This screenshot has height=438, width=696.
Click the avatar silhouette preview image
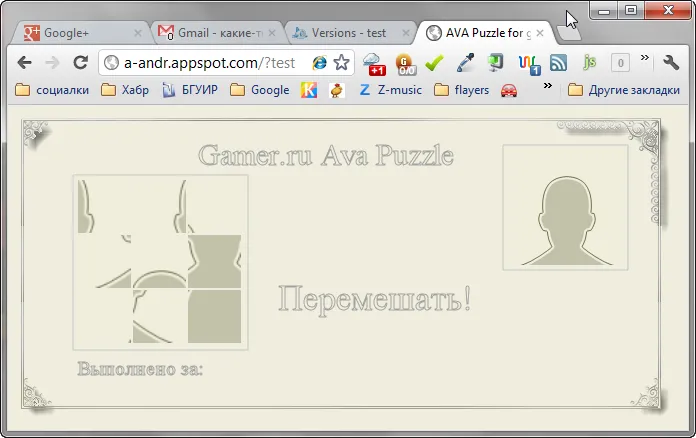coord(565,207)
